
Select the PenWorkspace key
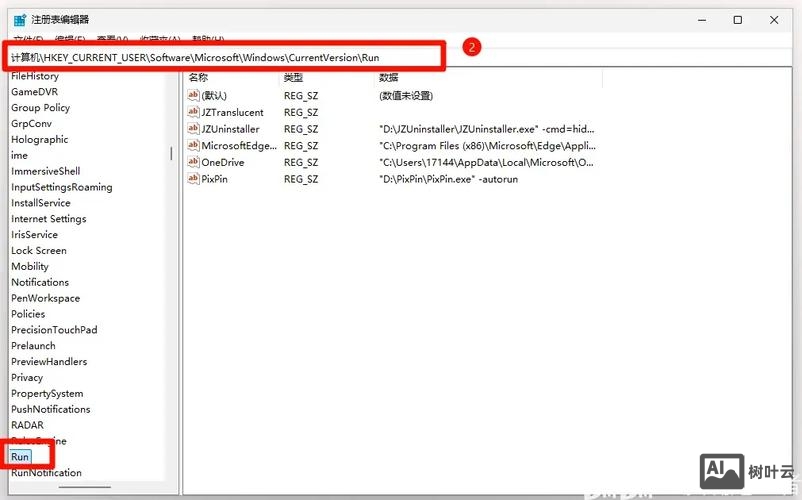point(46,298)
